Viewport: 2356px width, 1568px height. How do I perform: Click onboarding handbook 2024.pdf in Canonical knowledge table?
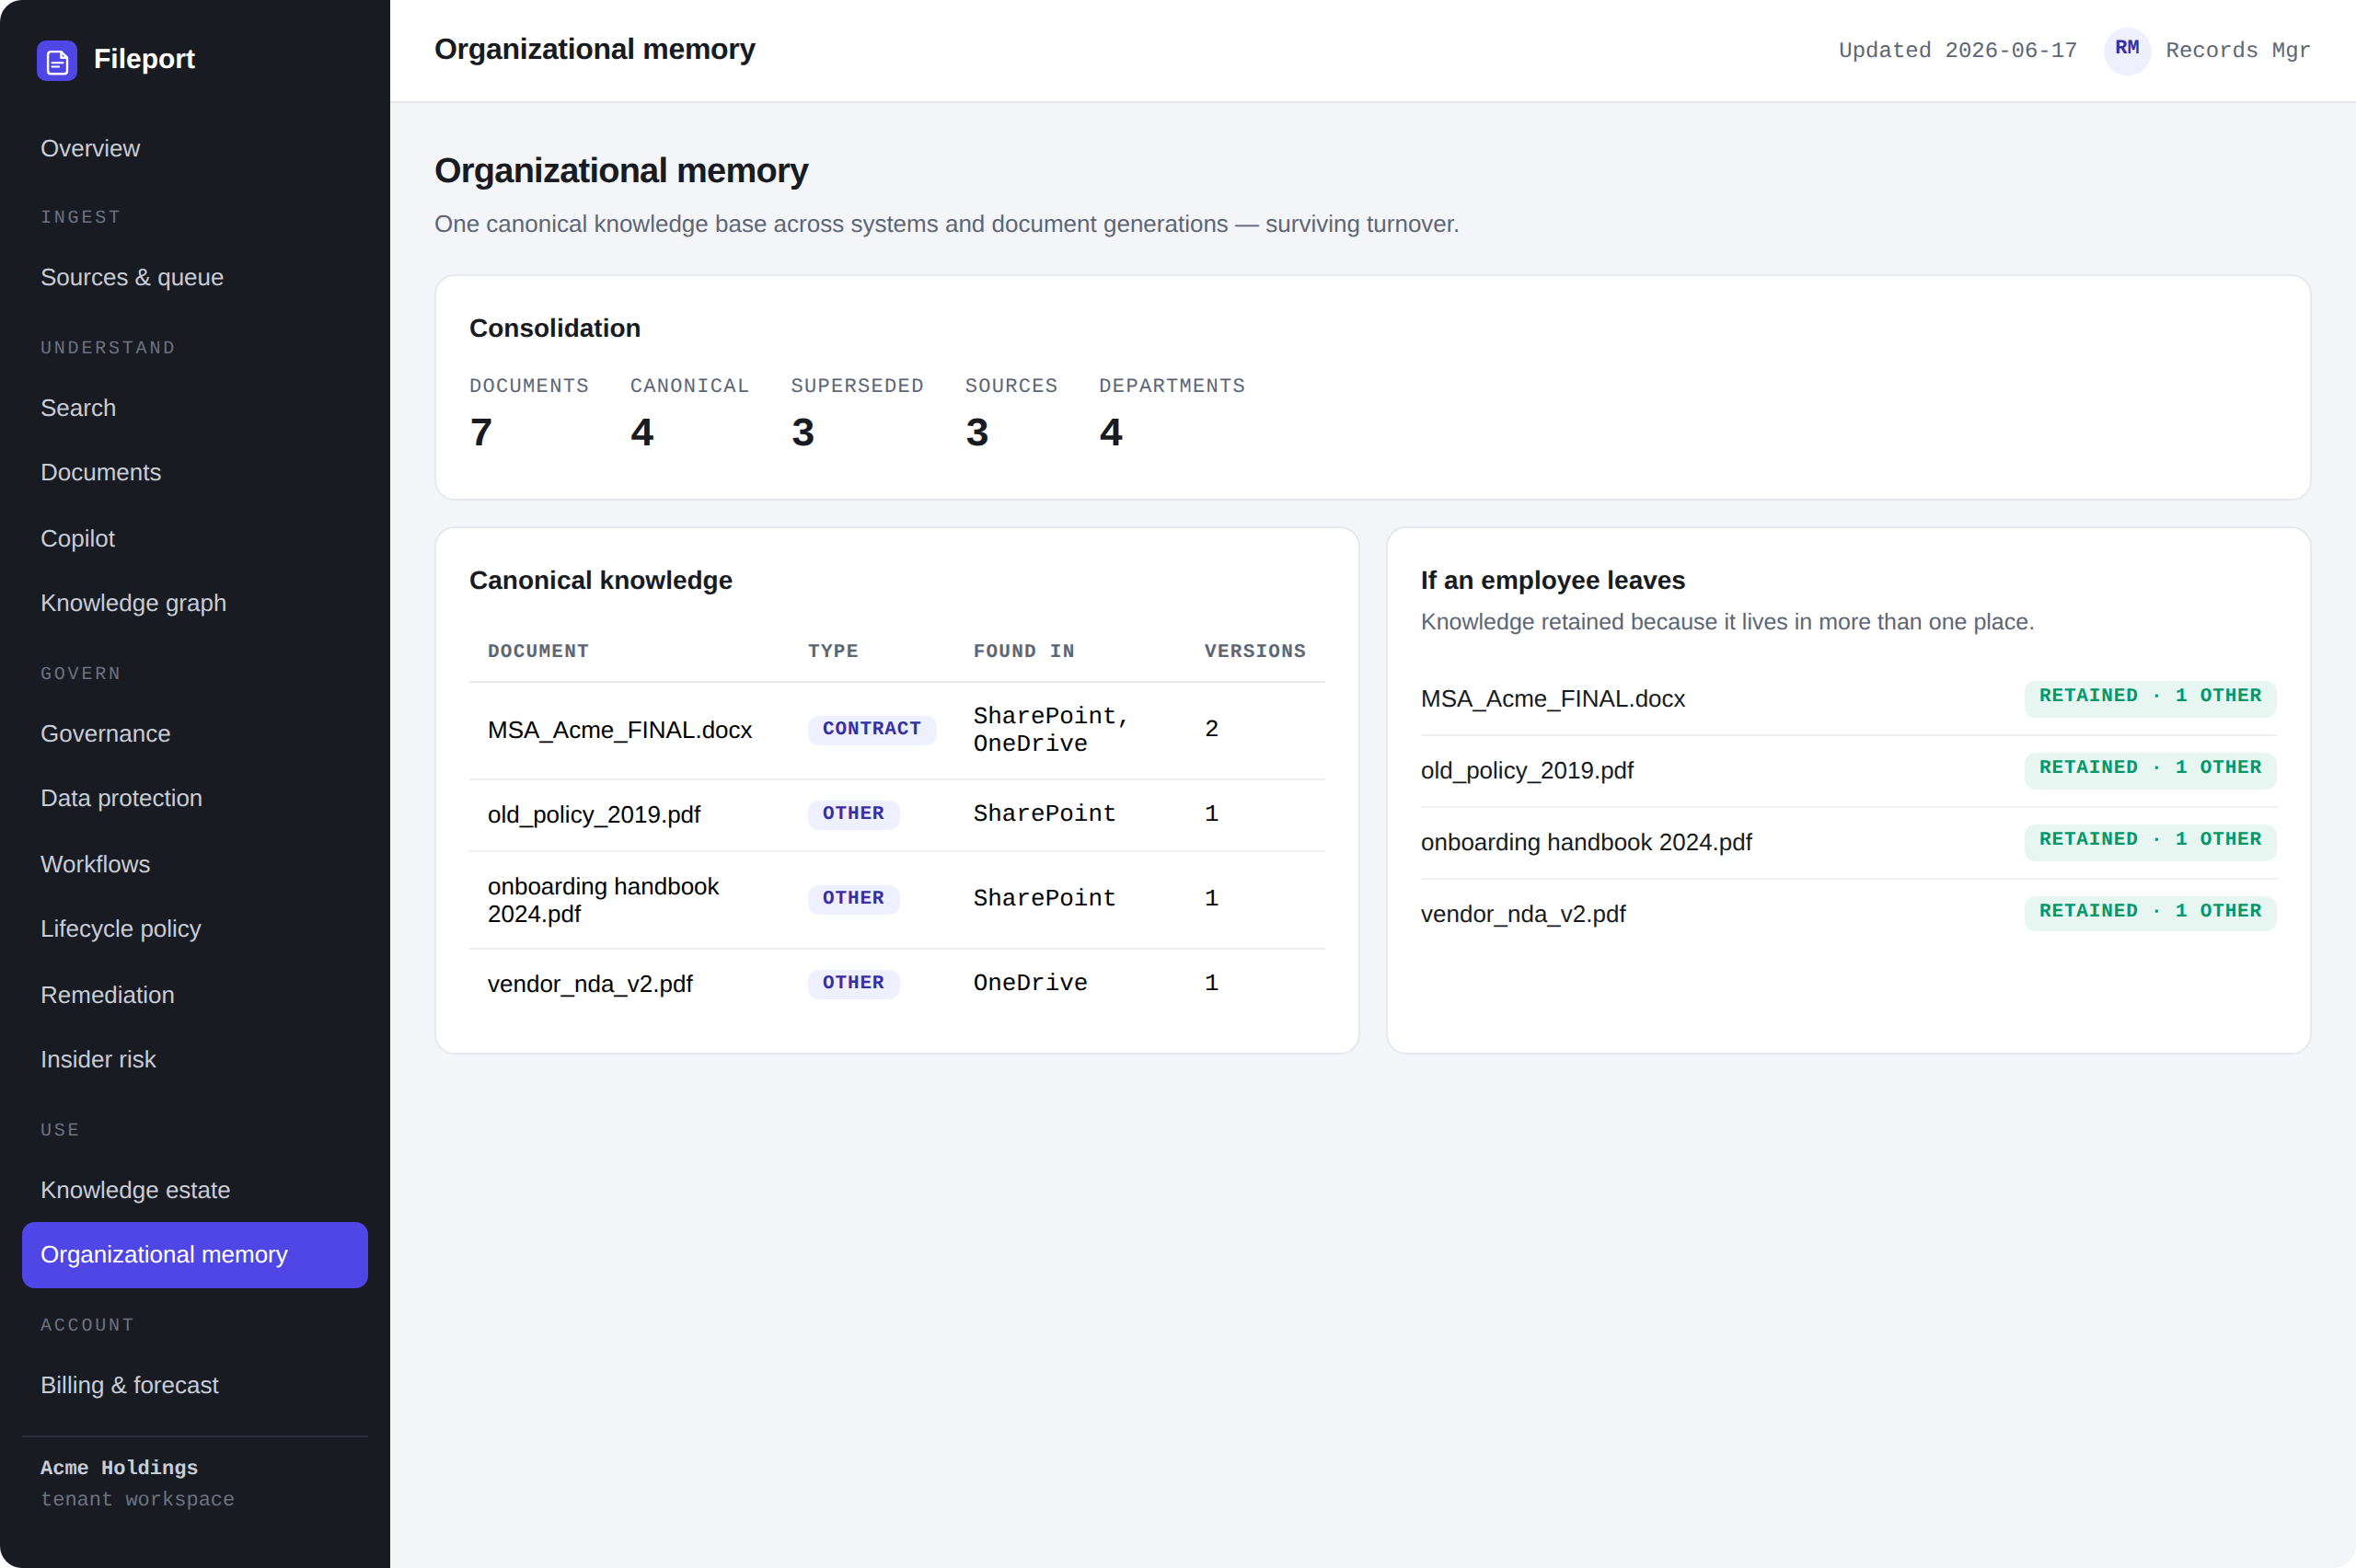pos(603,900)
